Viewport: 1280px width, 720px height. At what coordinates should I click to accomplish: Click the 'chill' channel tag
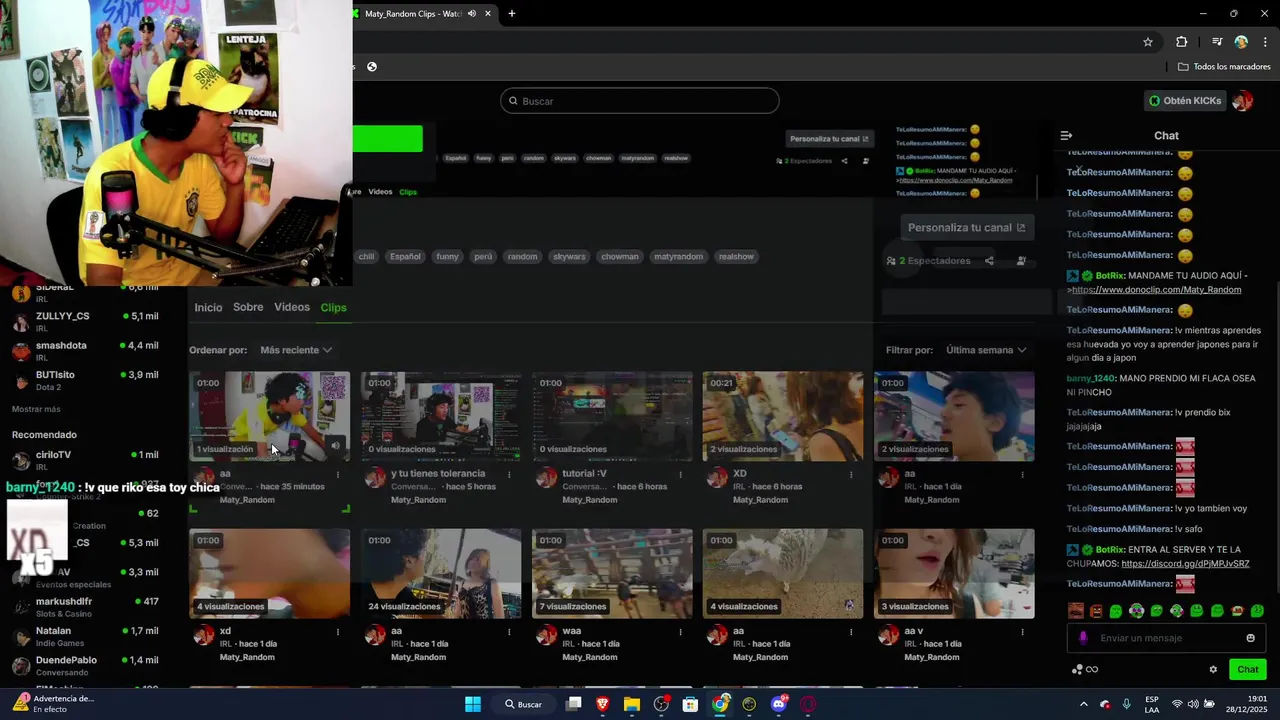pos(366,257)
